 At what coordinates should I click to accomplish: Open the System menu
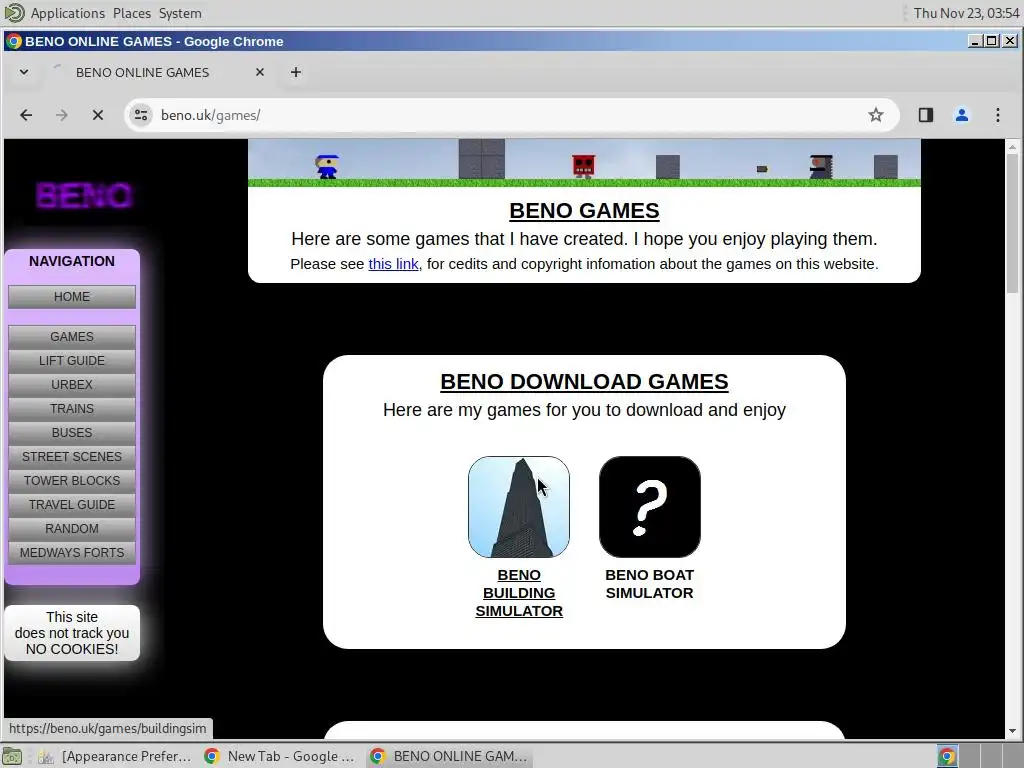[x=180, y=13]
